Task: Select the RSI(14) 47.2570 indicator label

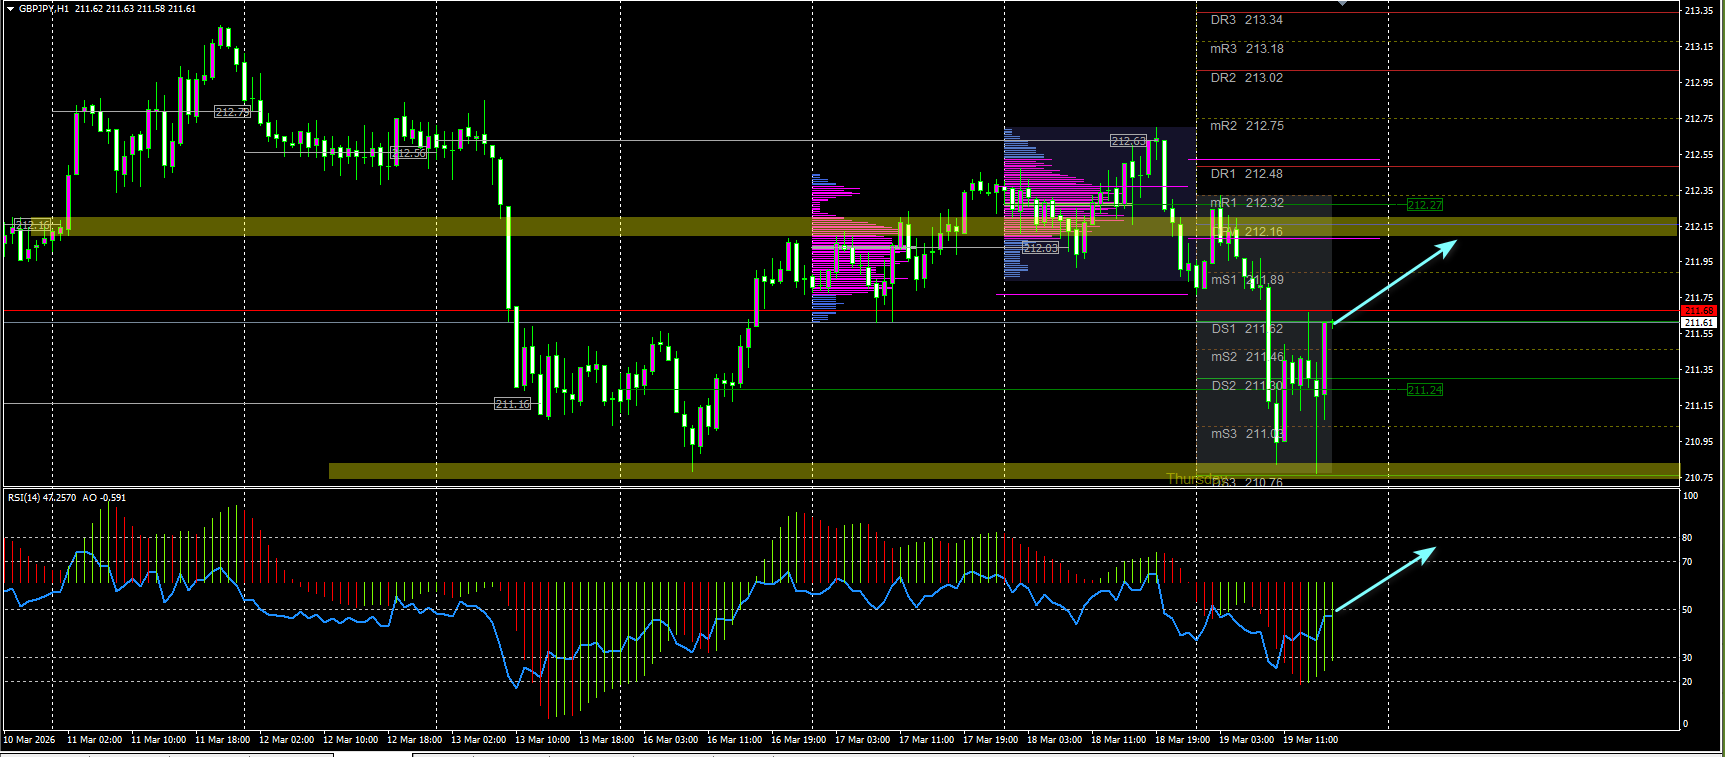Action: click(x=42, y=497)
